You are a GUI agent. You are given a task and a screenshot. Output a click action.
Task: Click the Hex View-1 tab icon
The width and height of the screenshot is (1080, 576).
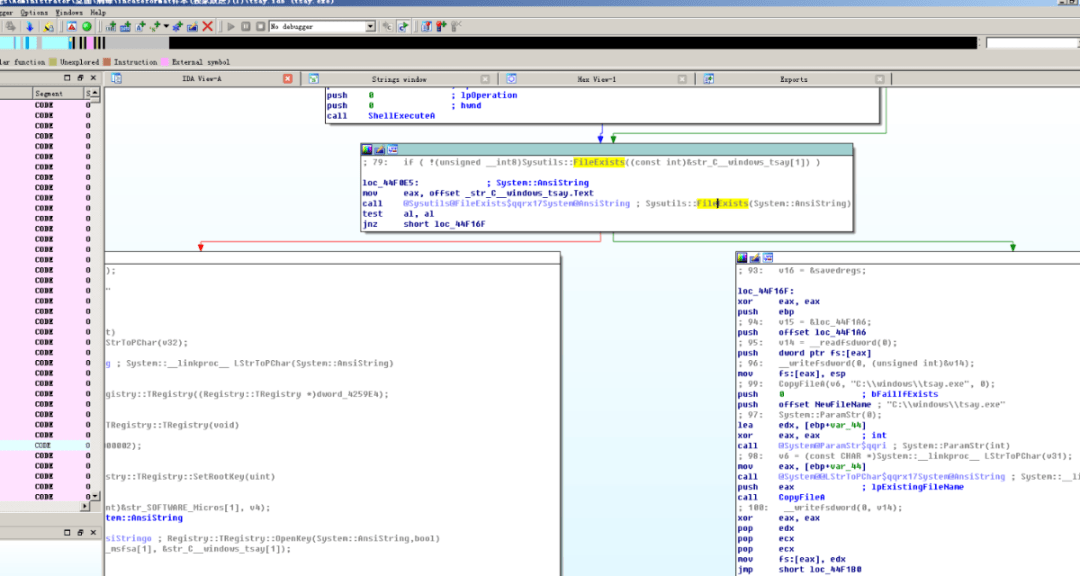[511, 78]
